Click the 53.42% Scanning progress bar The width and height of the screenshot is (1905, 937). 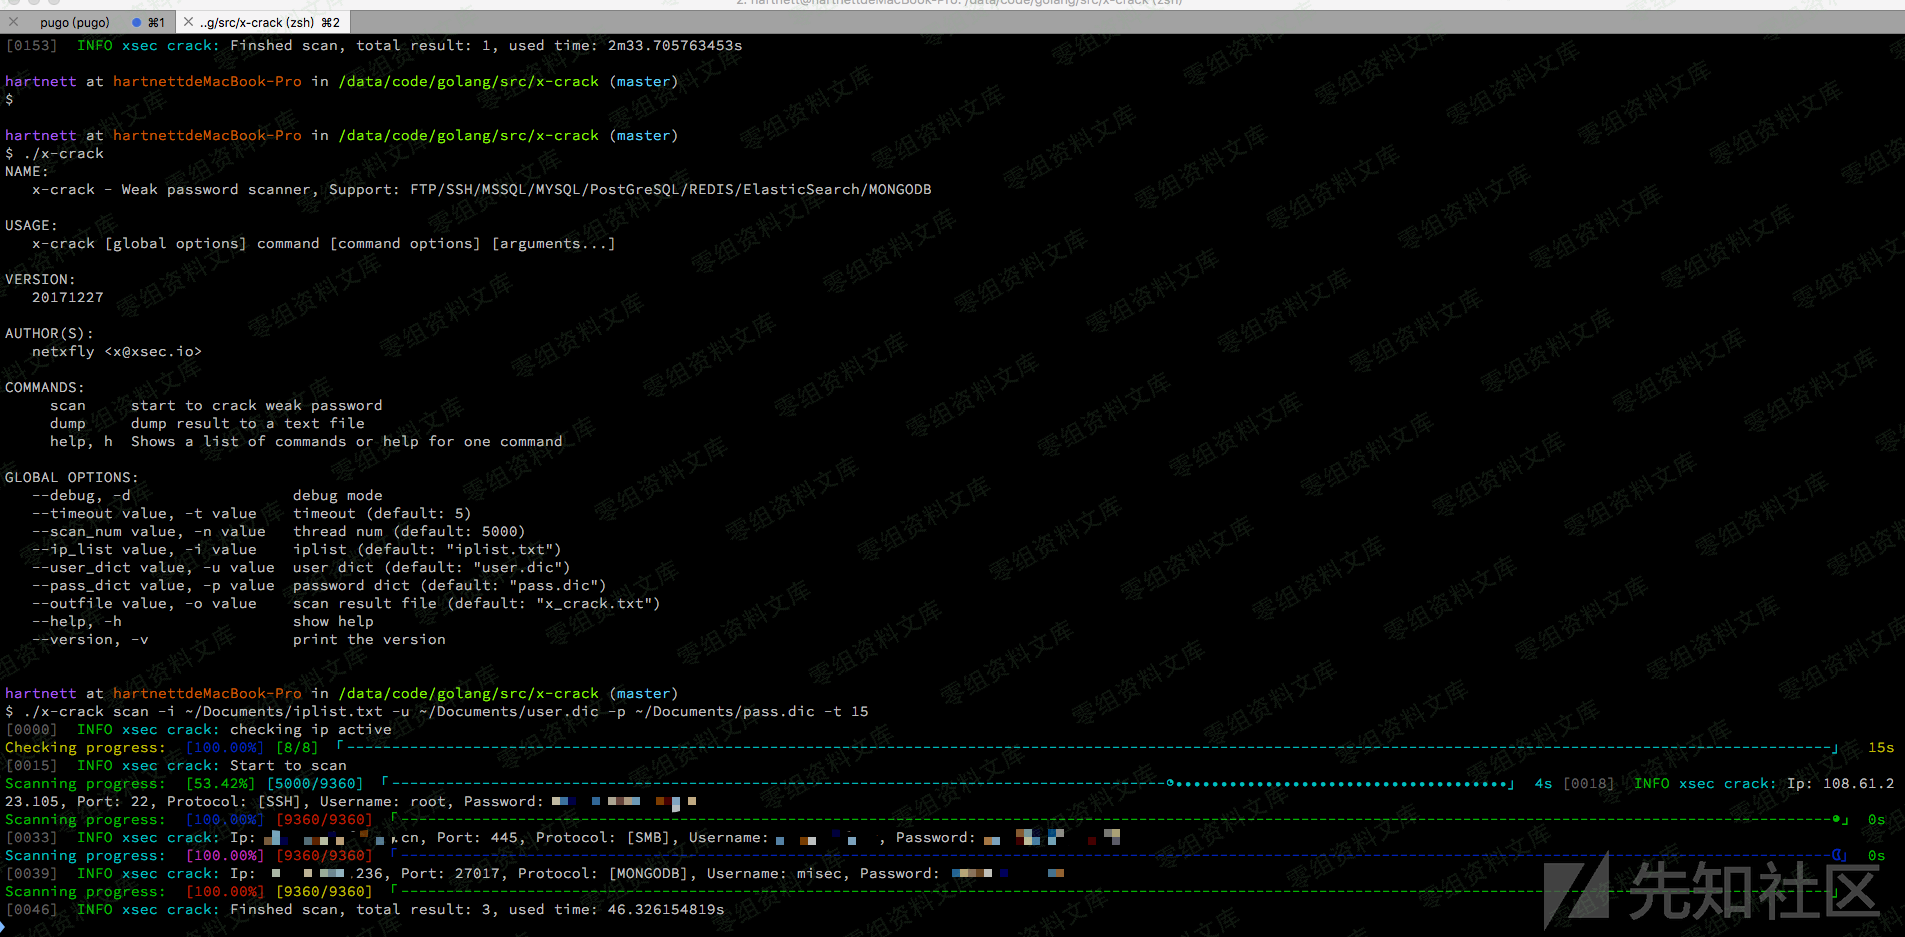click(x=945, y=784)
